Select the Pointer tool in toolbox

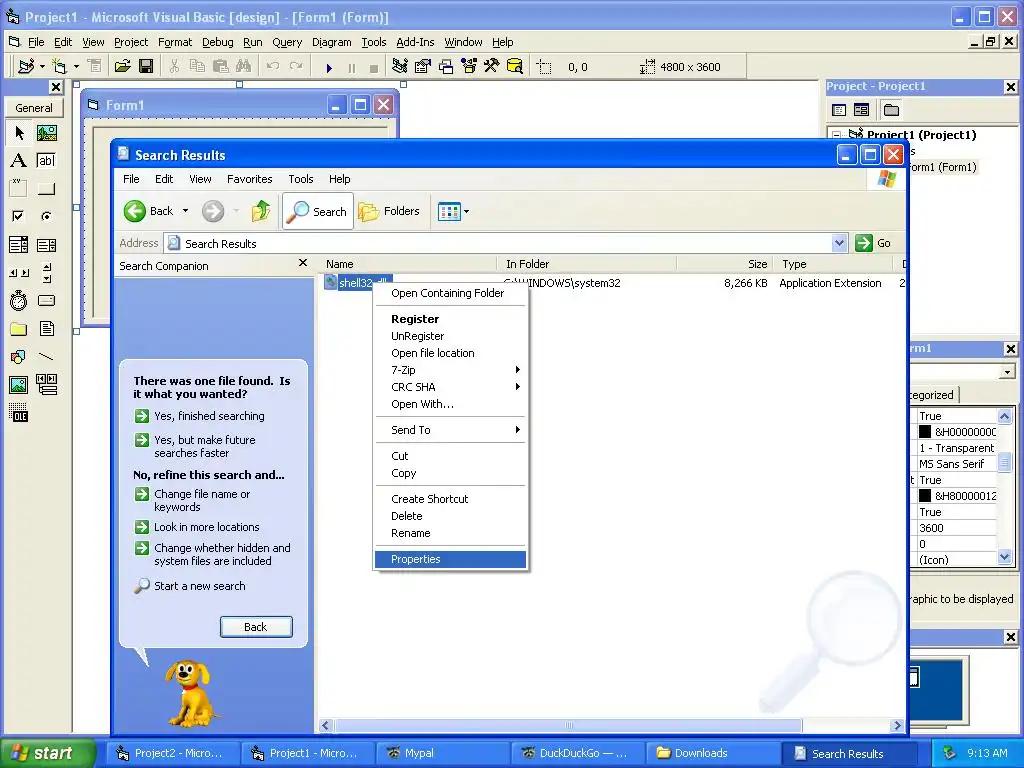click(x=19, y=133)
